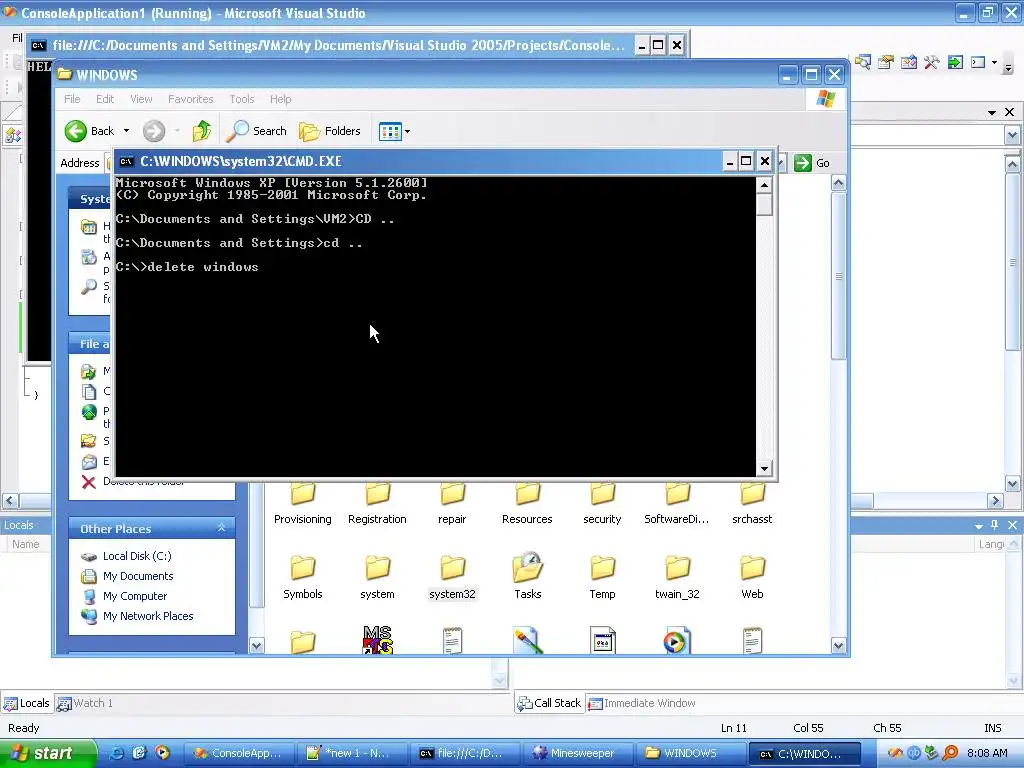Select the Symbols folder

click(302, 577)
